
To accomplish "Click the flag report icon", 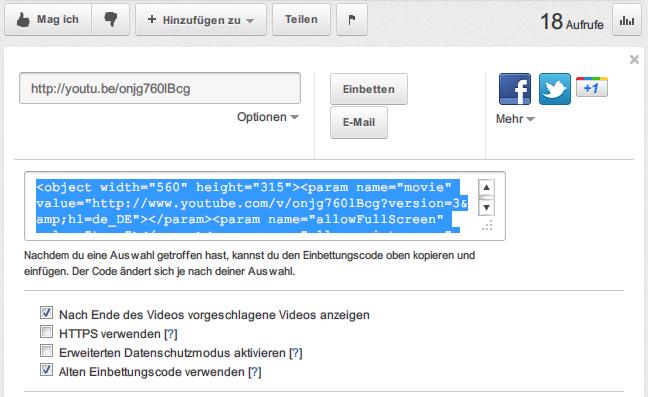I will tap(352, 19).
